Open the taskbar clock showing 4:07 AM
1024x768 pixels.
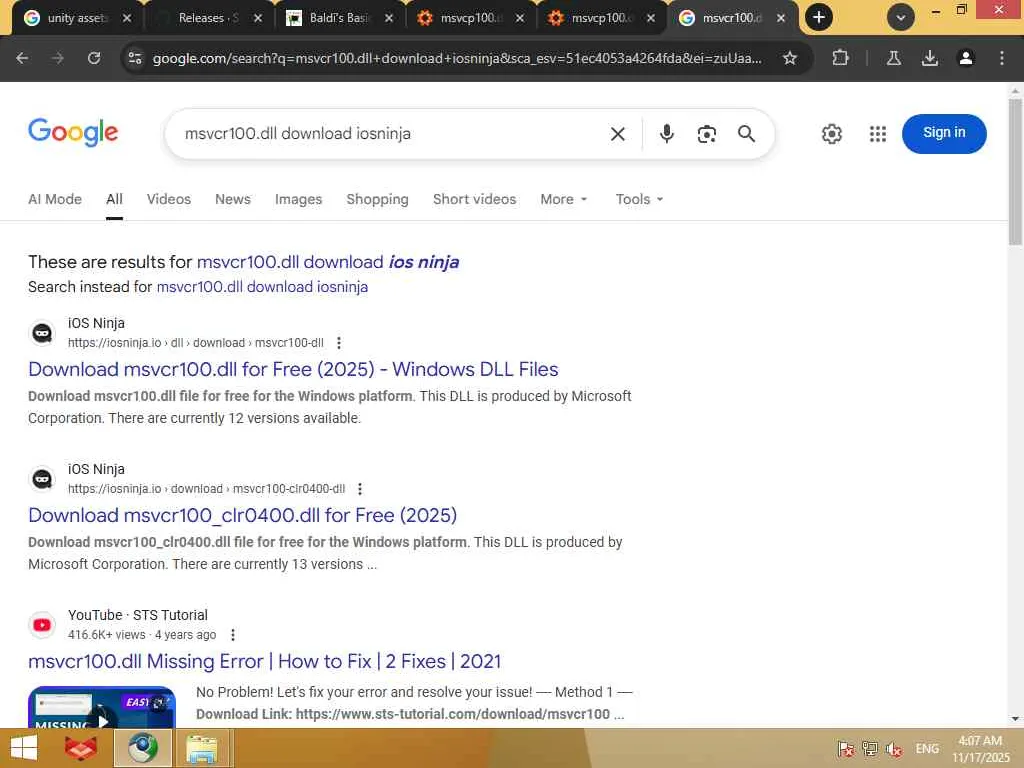pos(980,749)
